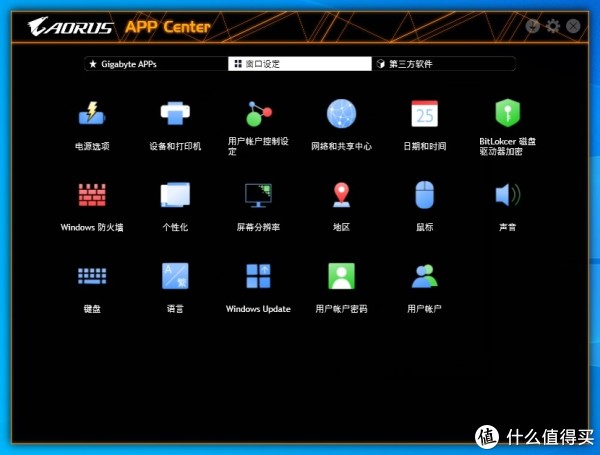Open the settings gear in title bar

coord(553,26)
